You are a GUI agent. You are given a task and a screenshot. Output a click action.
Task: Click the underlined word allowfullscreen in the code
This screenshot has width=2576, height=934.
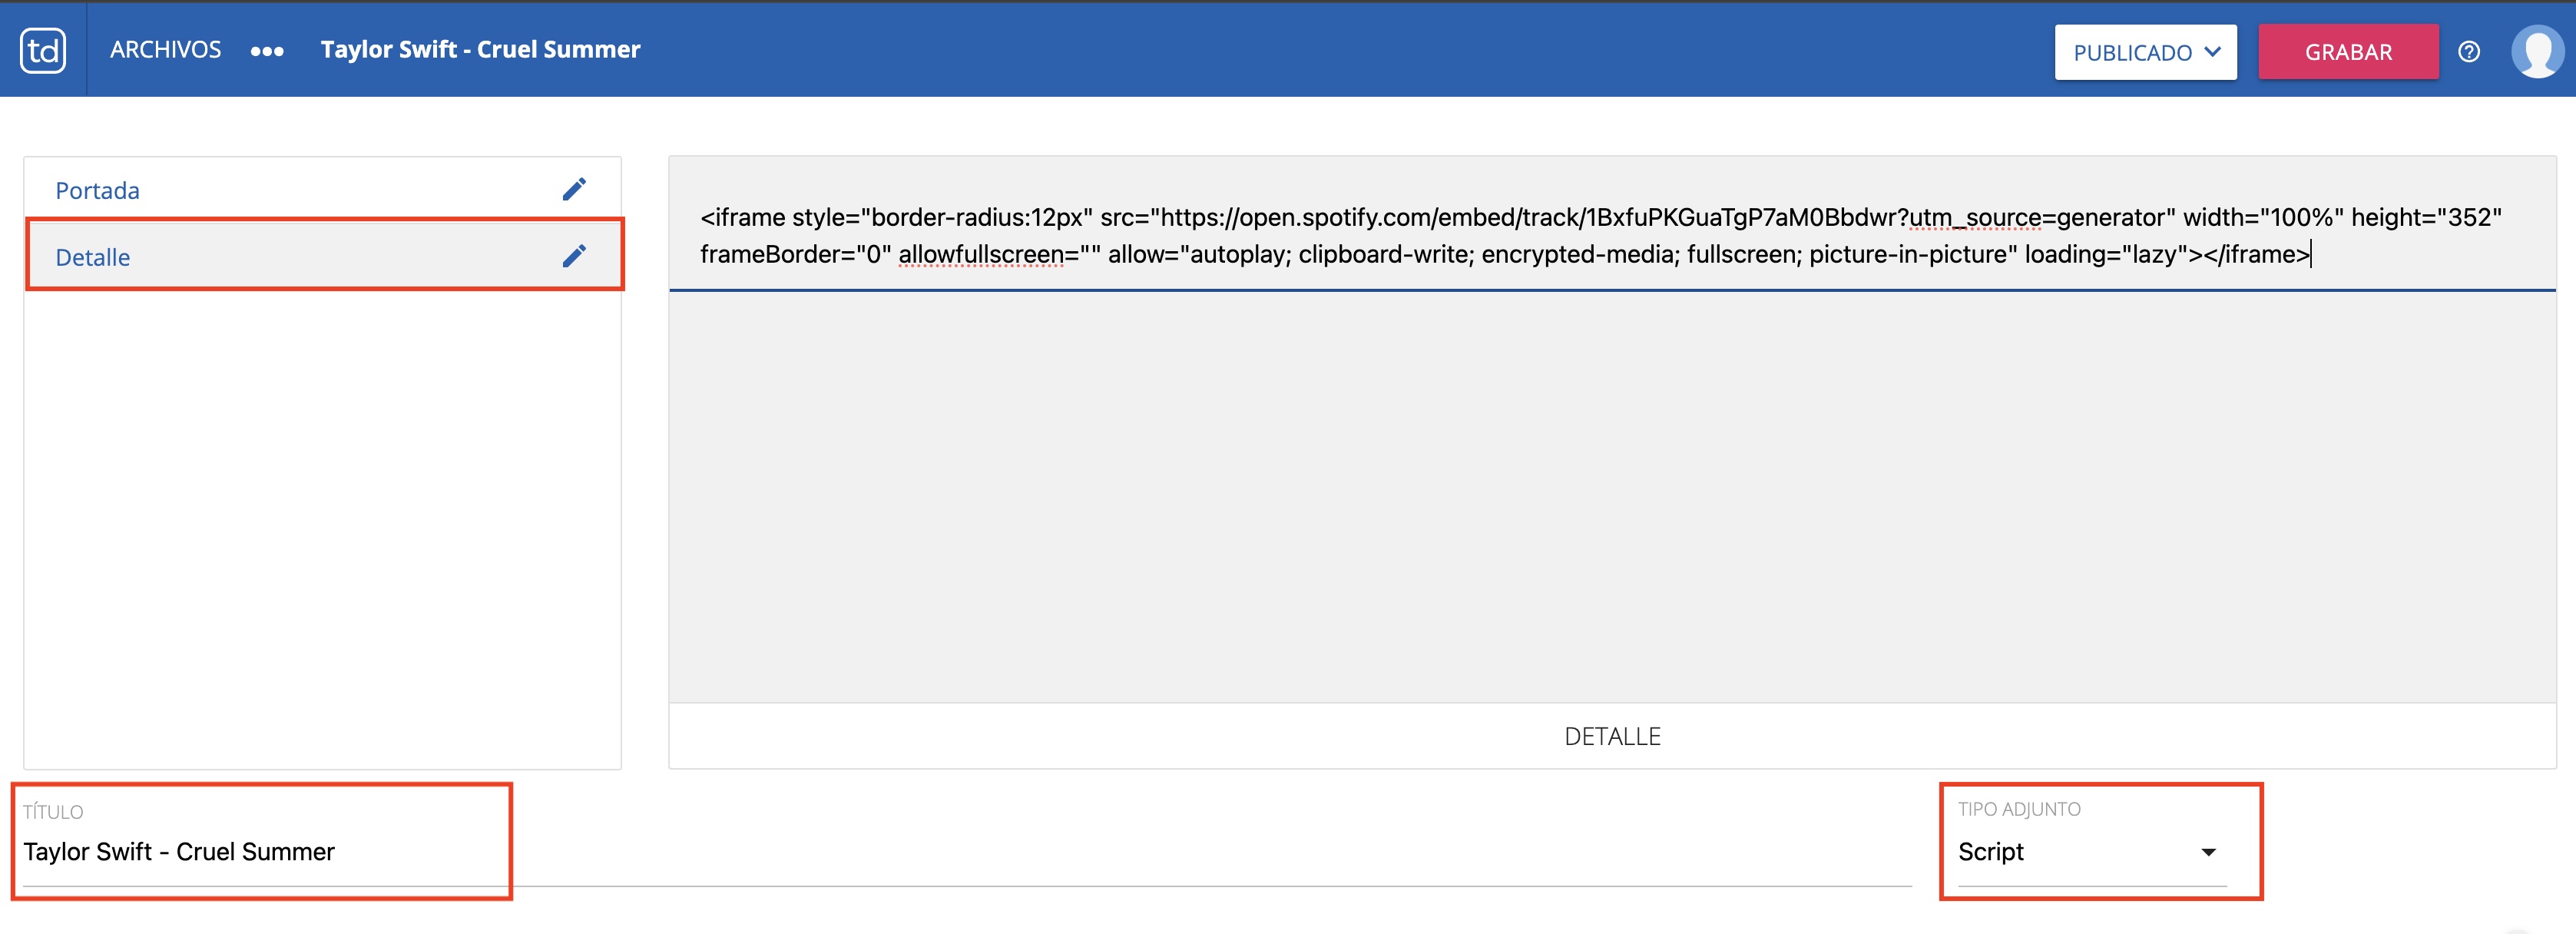[981, 255]
